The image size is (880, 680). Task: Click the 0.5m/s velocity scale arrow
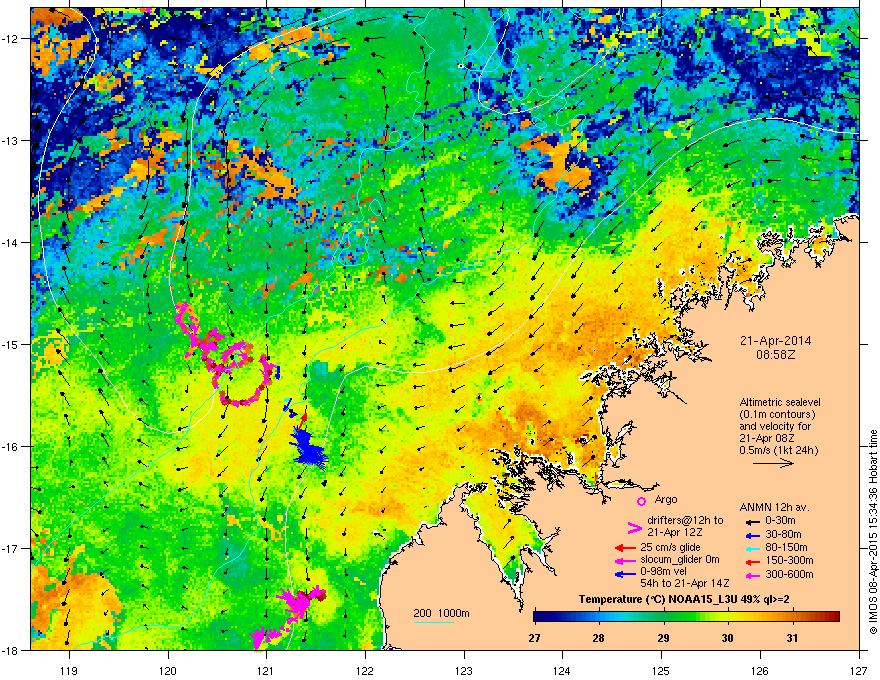click(773, 463)
